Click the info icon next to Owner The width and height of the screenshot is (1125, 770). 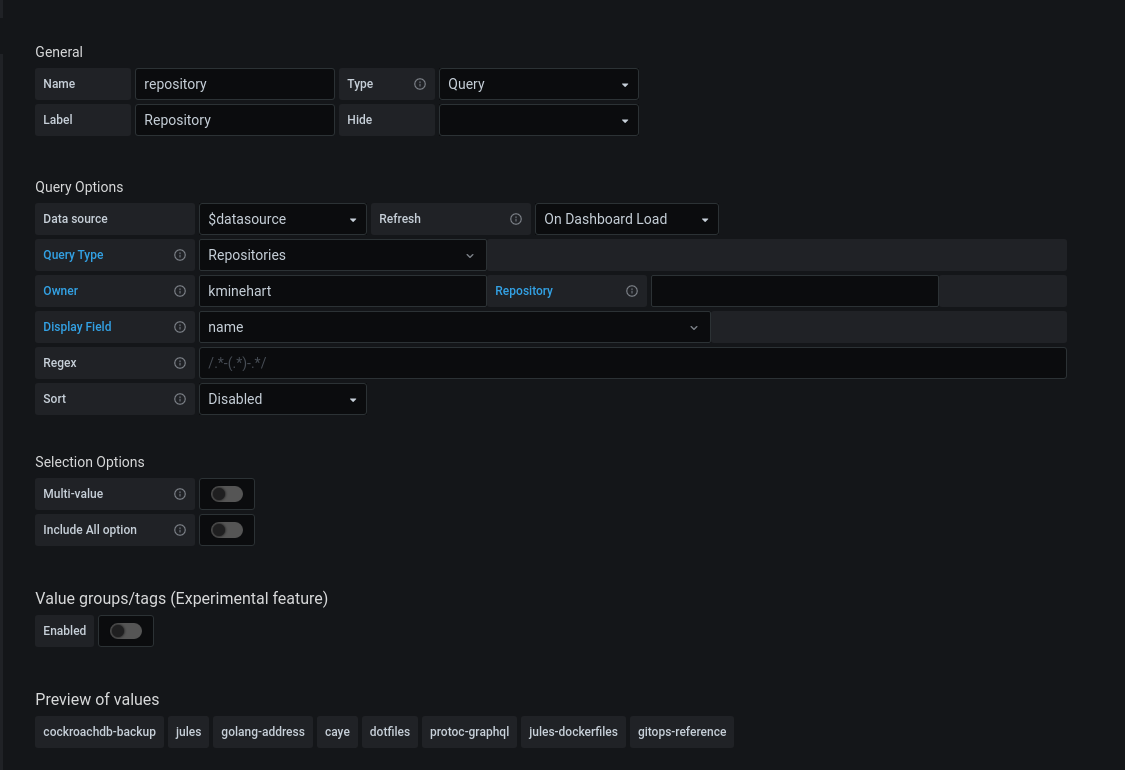click(180, 291)
